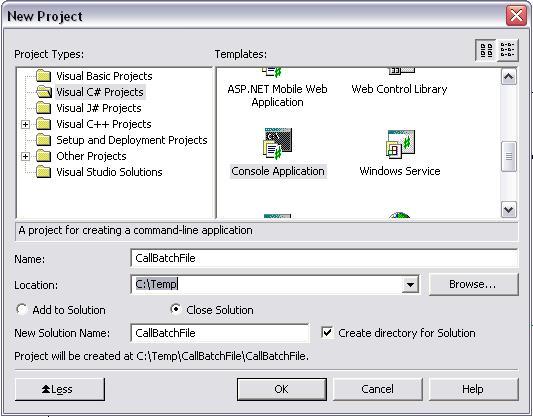Choose the ASP.NET Mobile Web Application template
This screenshot has height=417, width=533.
coord(277,87)
